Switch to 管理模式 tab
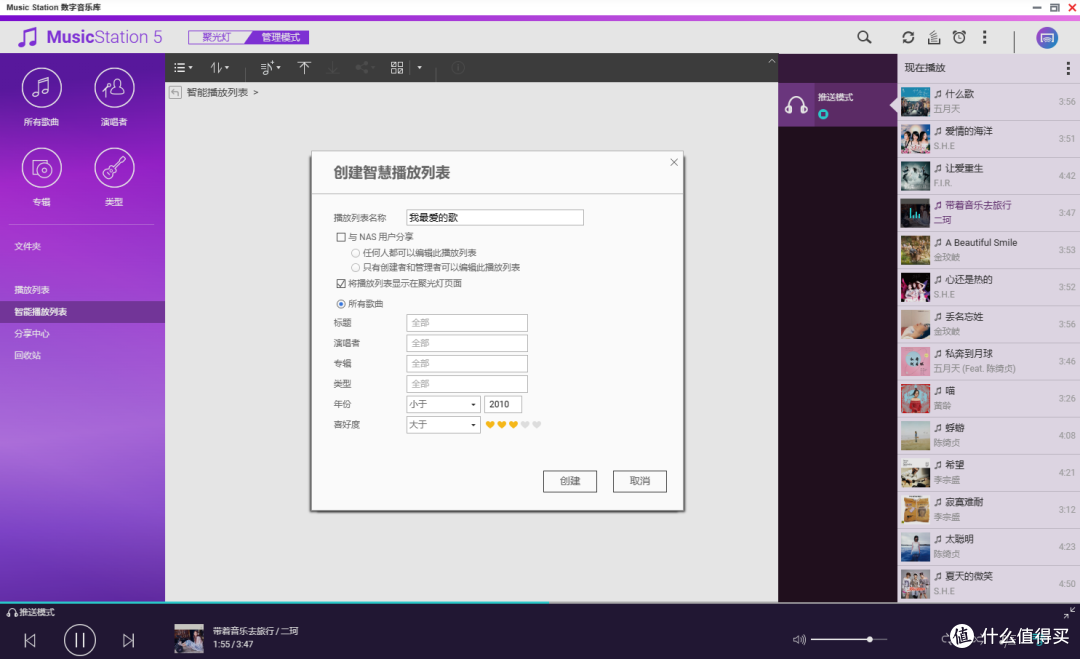 280,37
